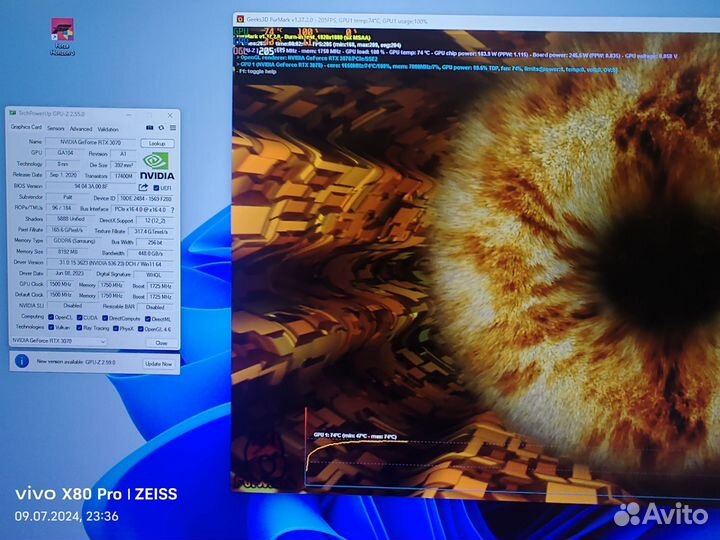Screen dimensions: 720x540
Task: Toggle the OpenGL 4.6 checkbox
Action: [x=141, y=329]
